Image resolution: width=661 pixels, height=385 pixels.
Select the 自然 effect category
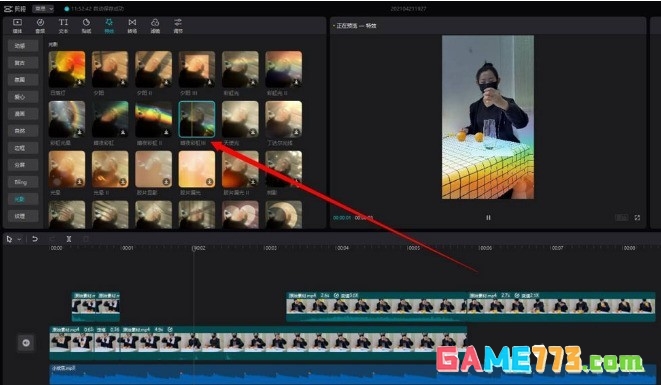(x=23, y=131)
